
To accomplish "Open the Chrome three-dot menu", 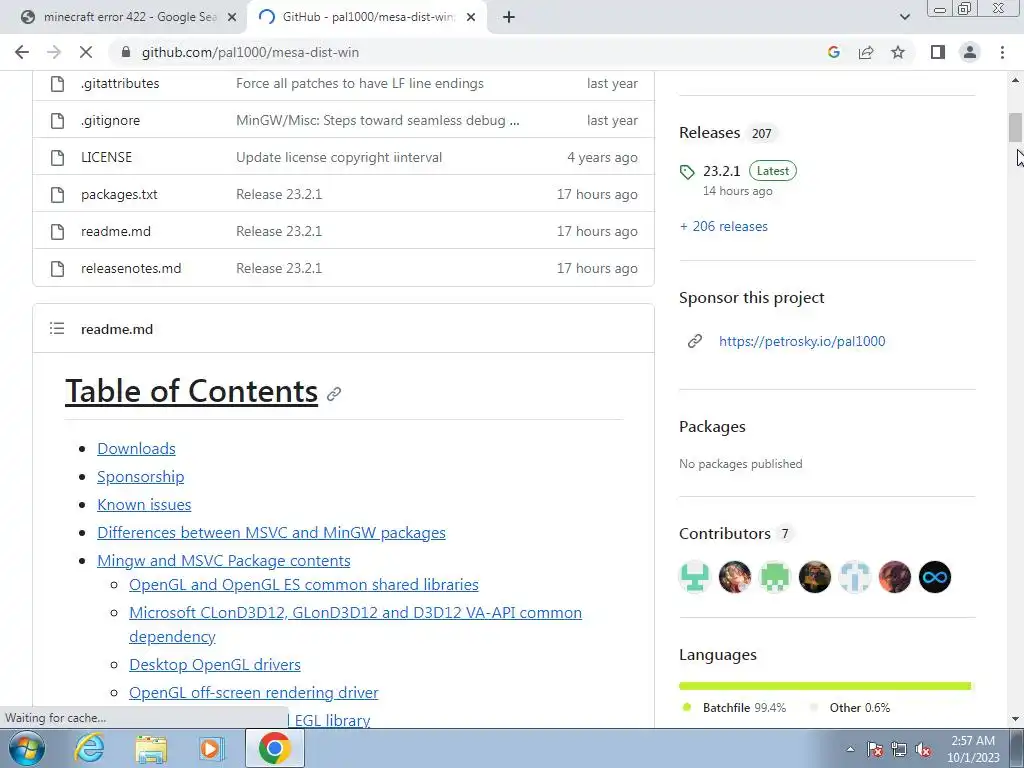I will (1002, 52).
